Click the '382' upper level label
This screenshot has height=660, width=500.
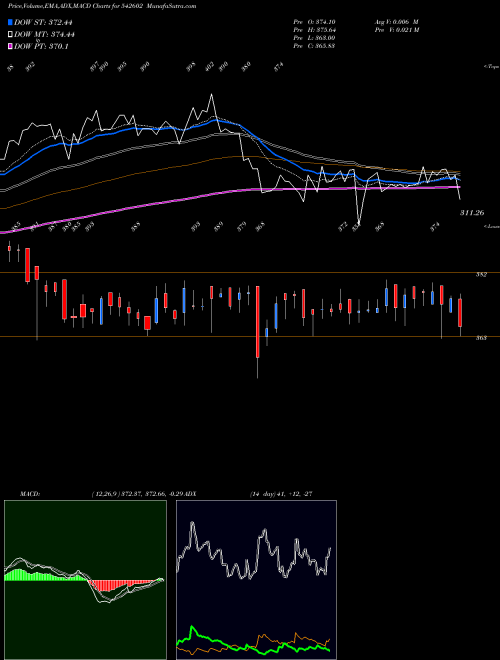pos(481,275)
